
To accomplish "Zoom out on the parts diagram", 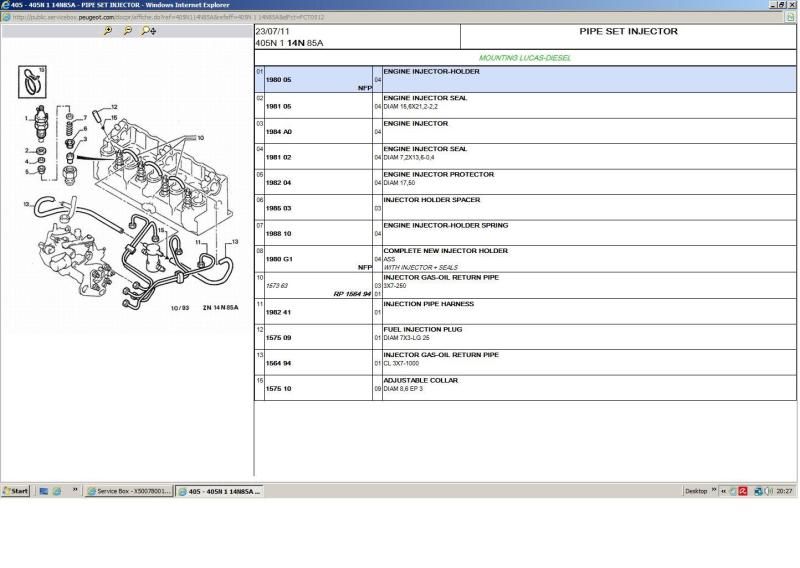I will click(128, 31).
